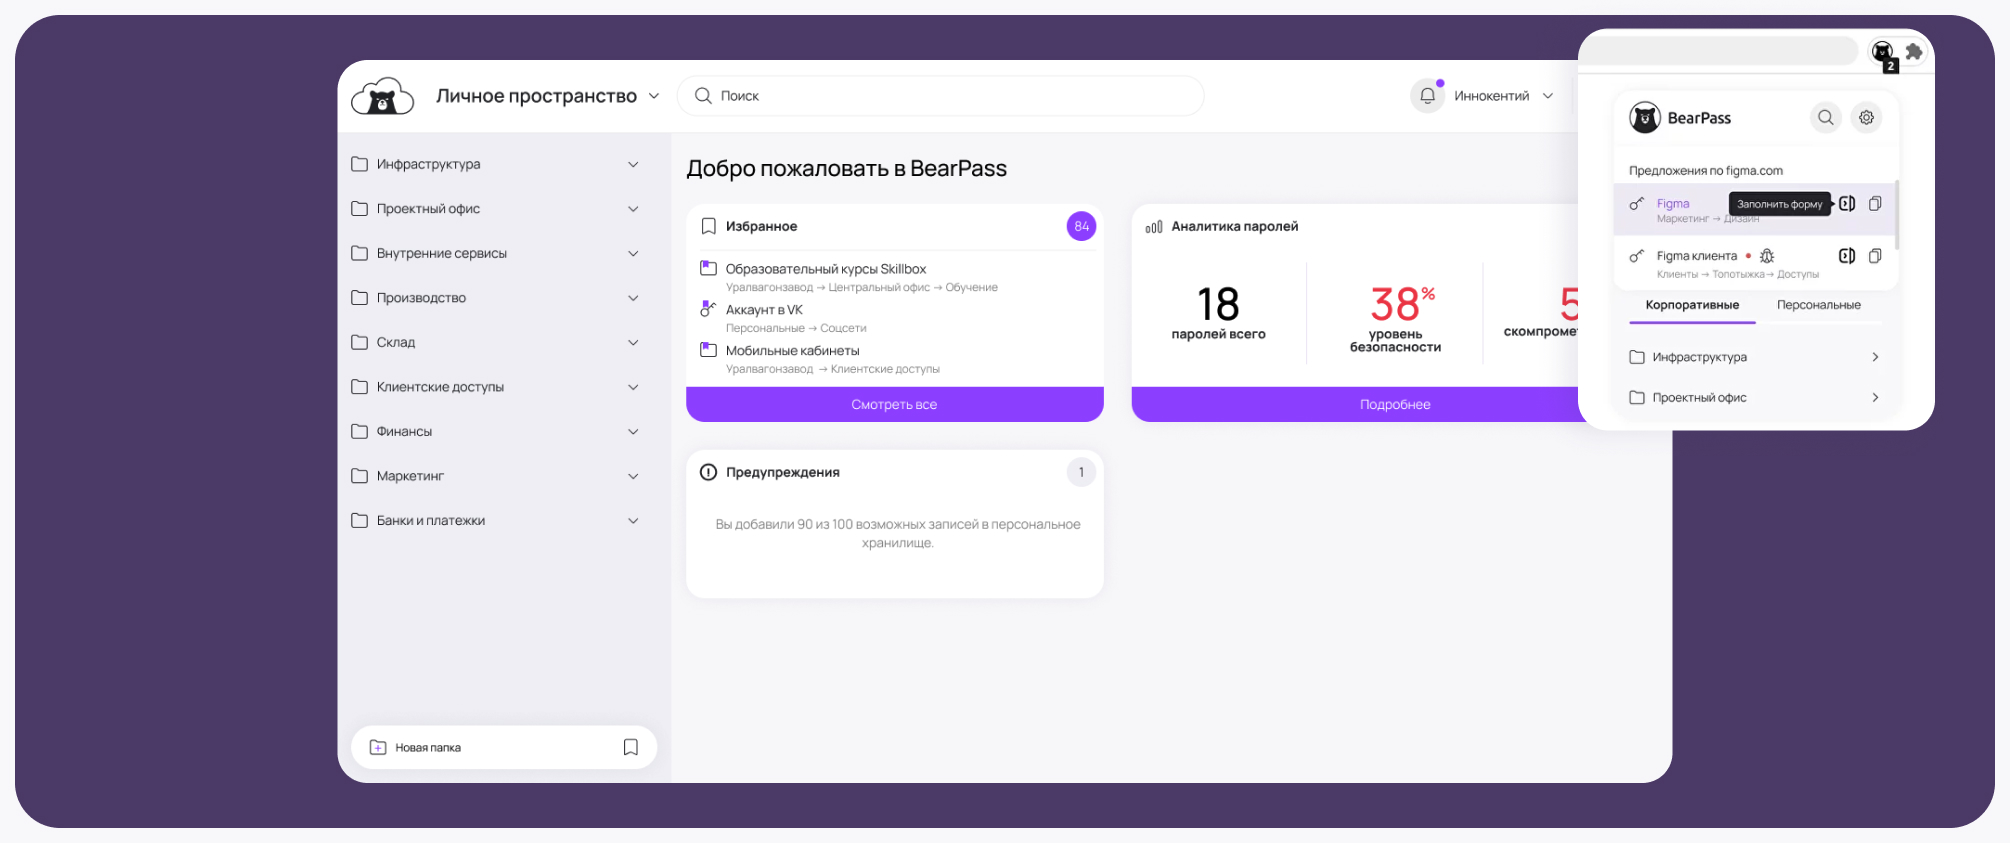
Task: Open search in the BearPass popup
Action: click(1825, 118)
